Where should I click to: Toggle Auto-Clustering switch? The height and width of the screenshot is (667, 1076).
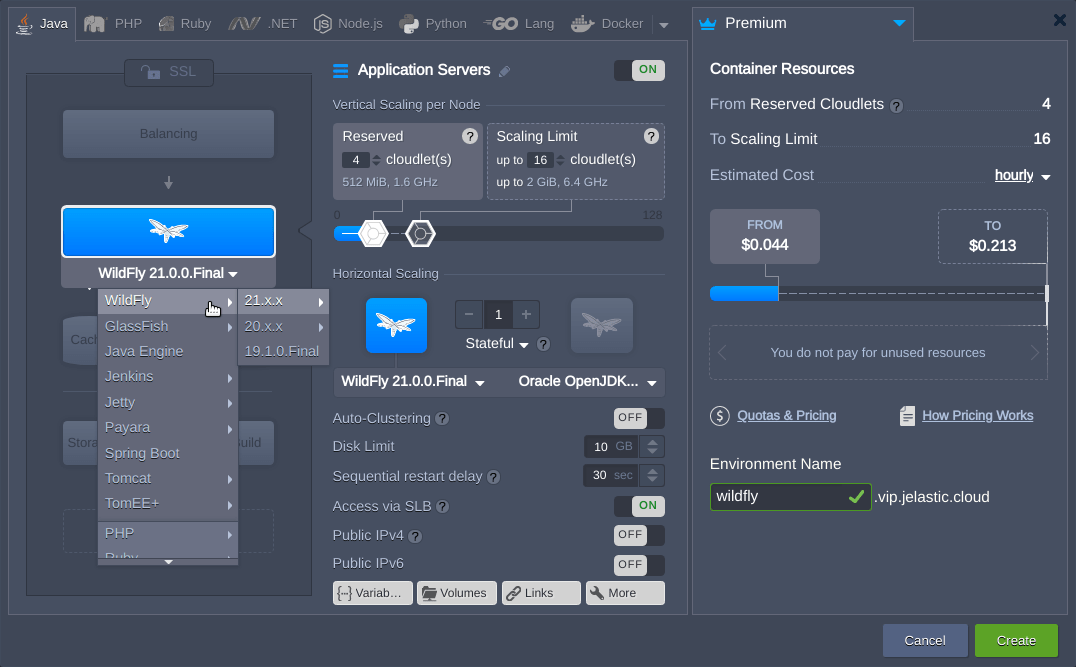pyautogui.click(x=639, y=418)
